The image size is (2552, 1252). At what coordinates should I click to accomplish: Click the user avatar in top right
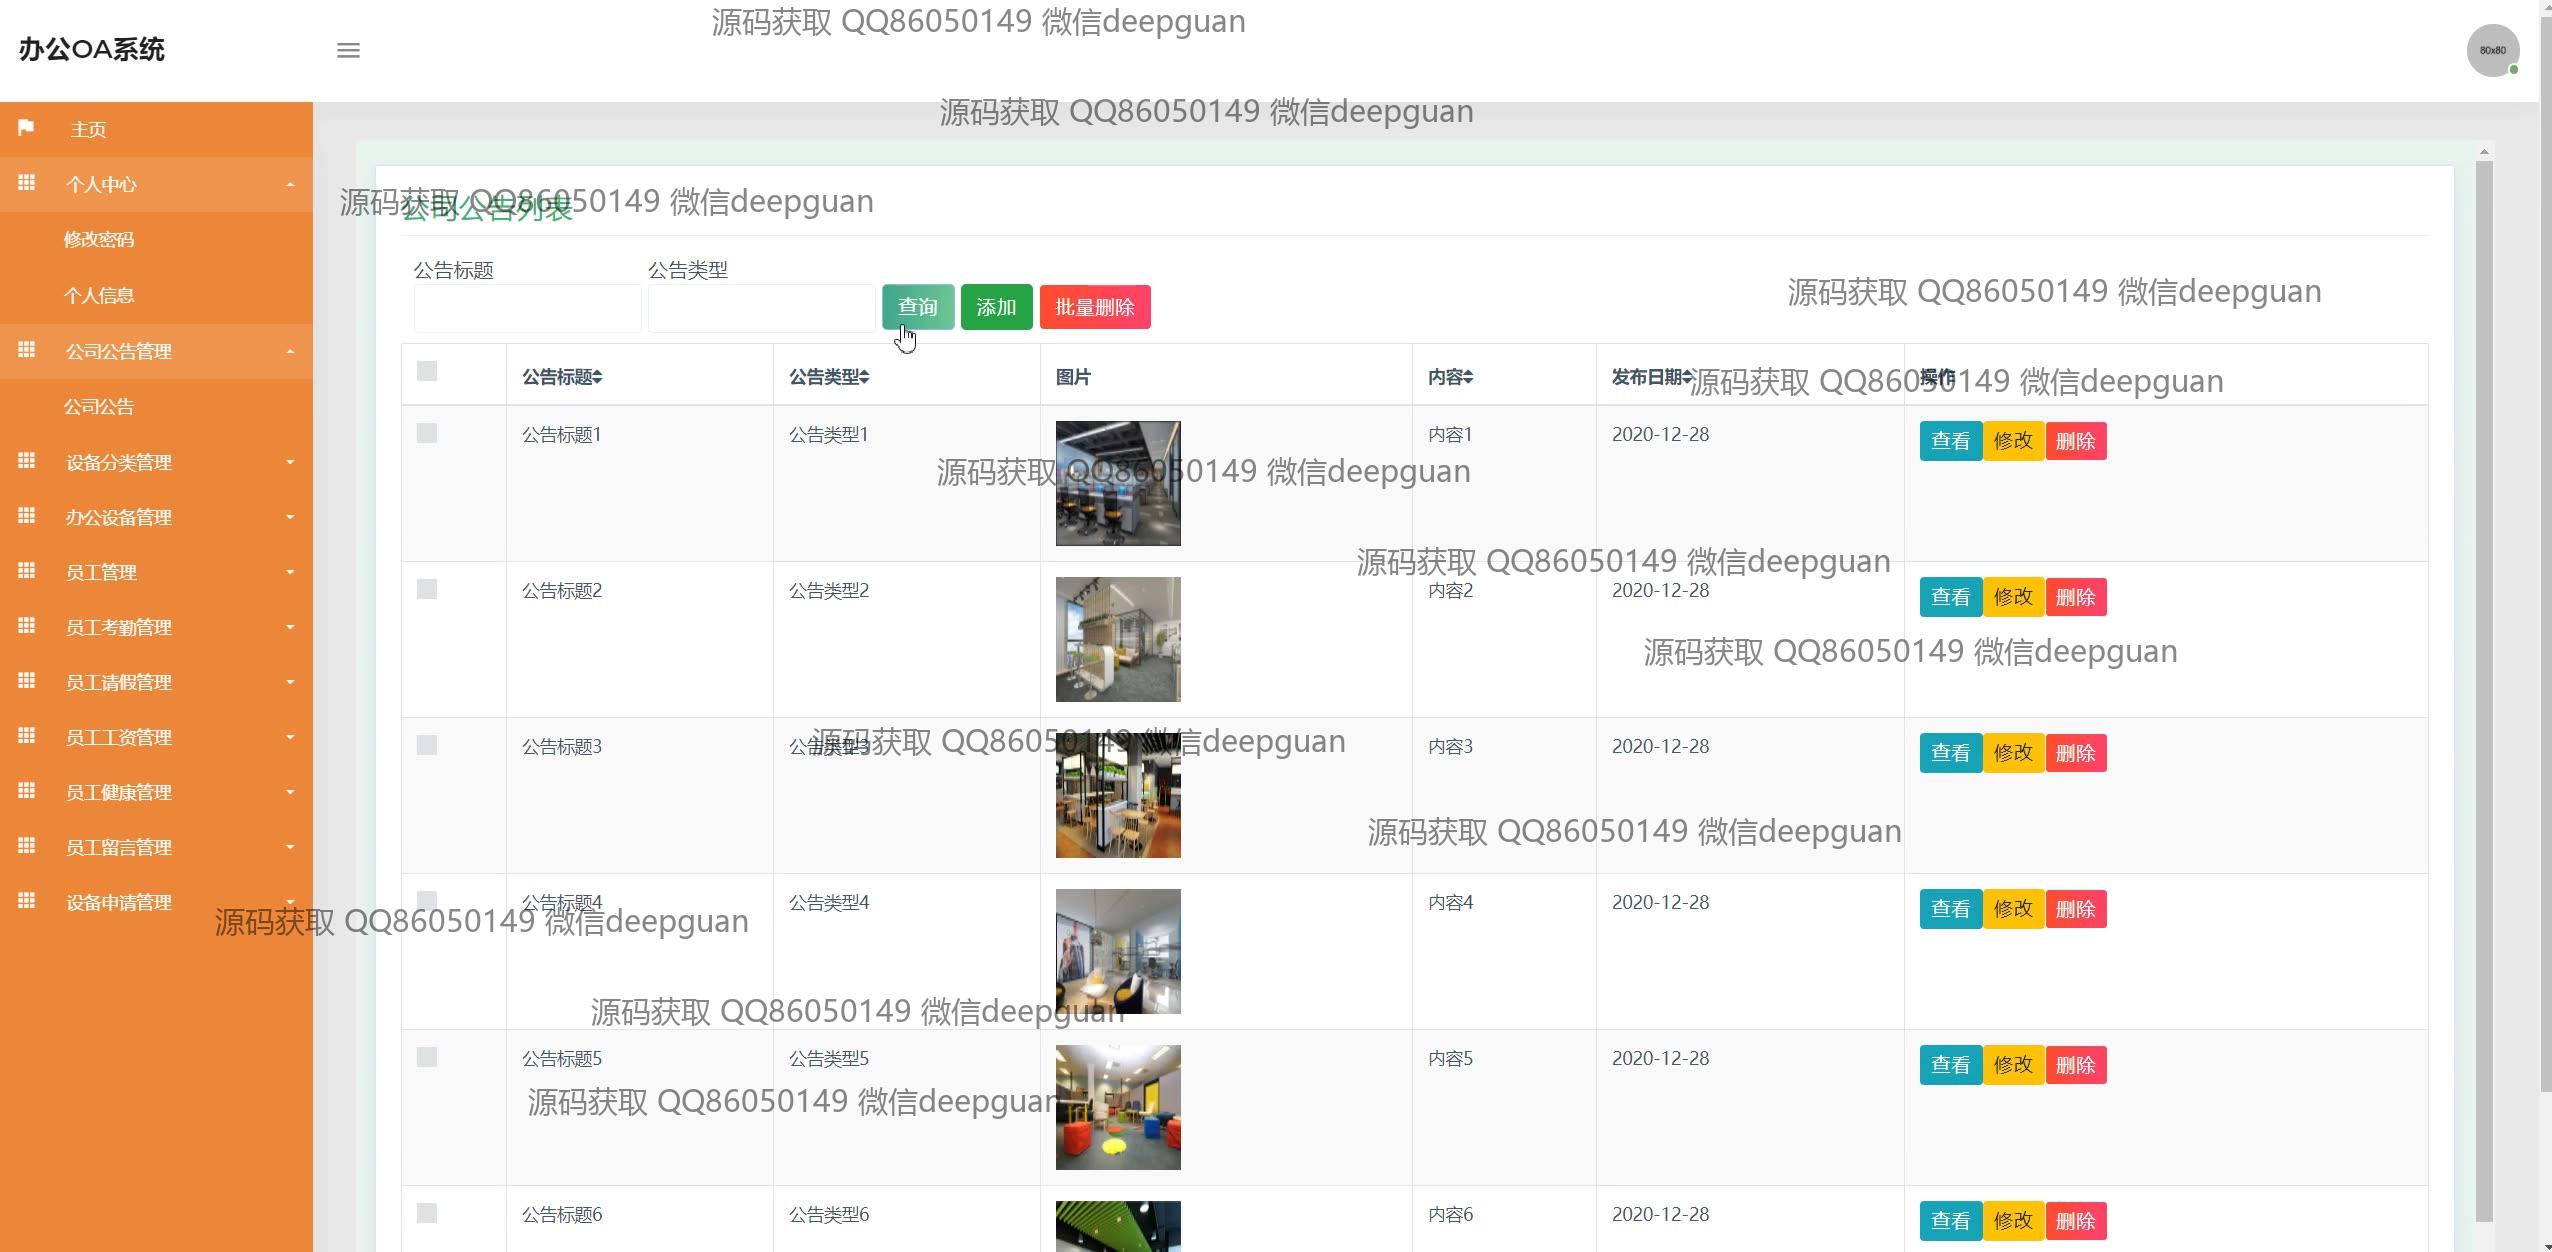point(2492,50)
